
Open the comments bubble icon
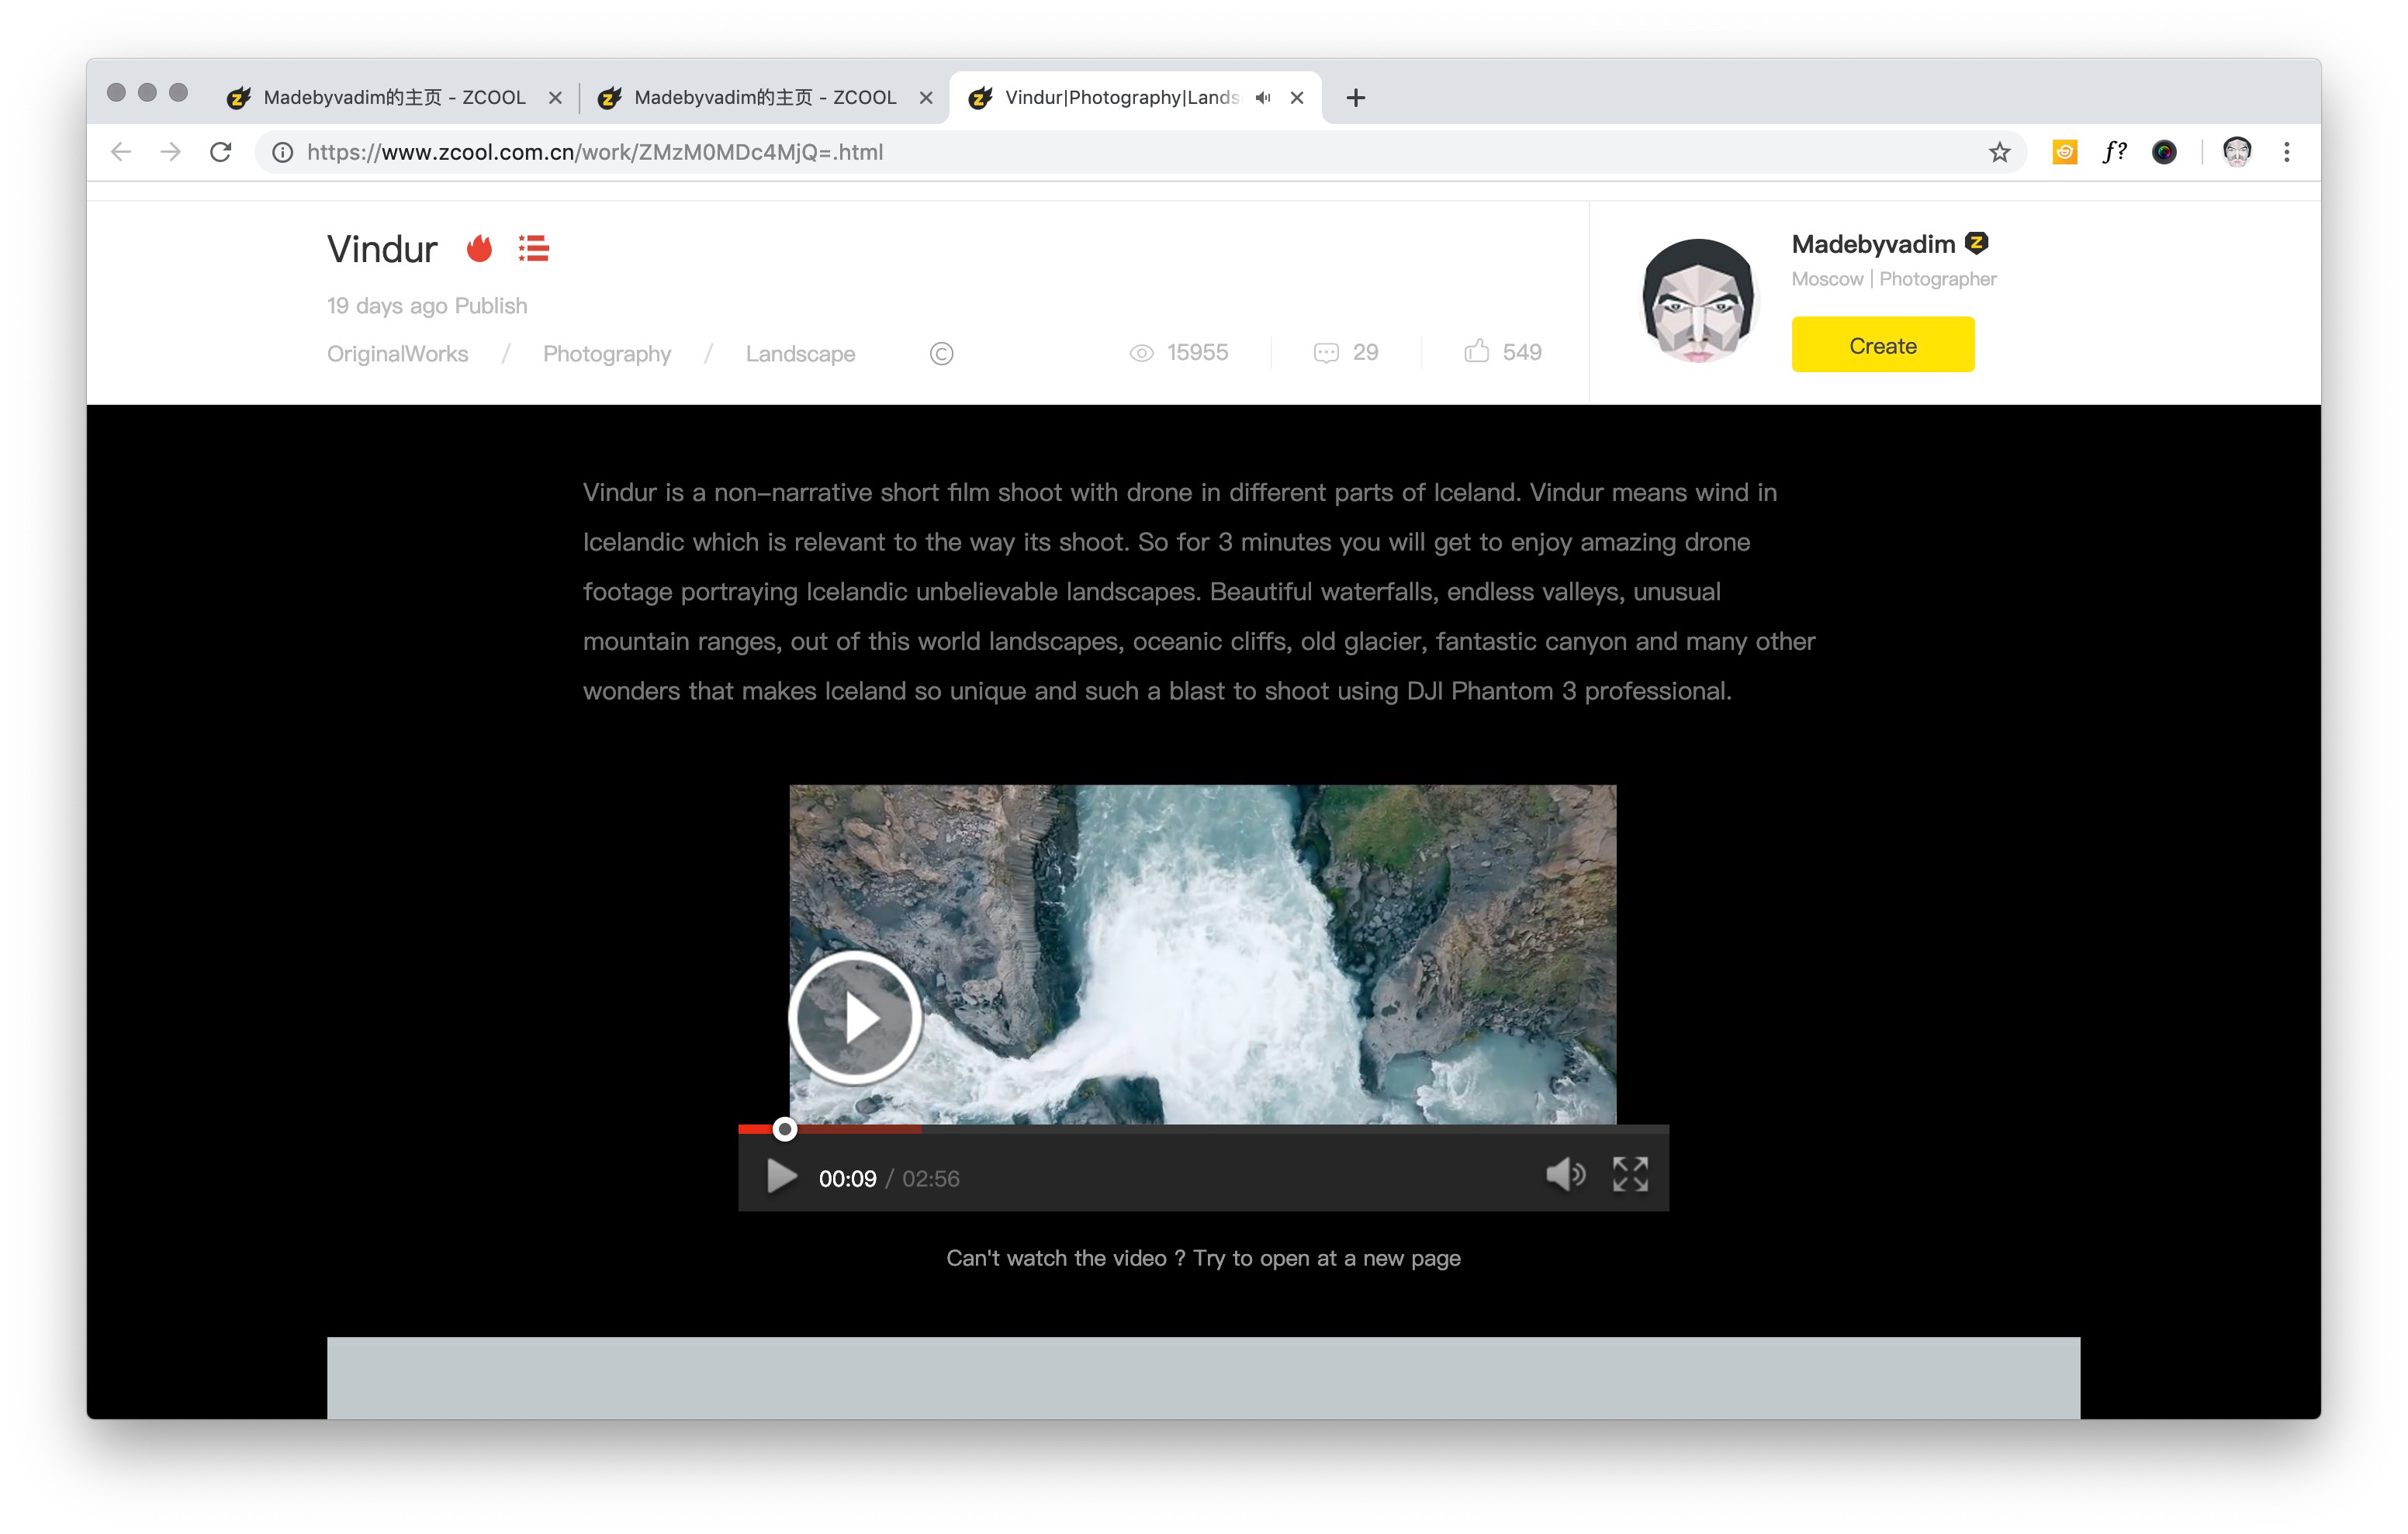[1326, 353]
